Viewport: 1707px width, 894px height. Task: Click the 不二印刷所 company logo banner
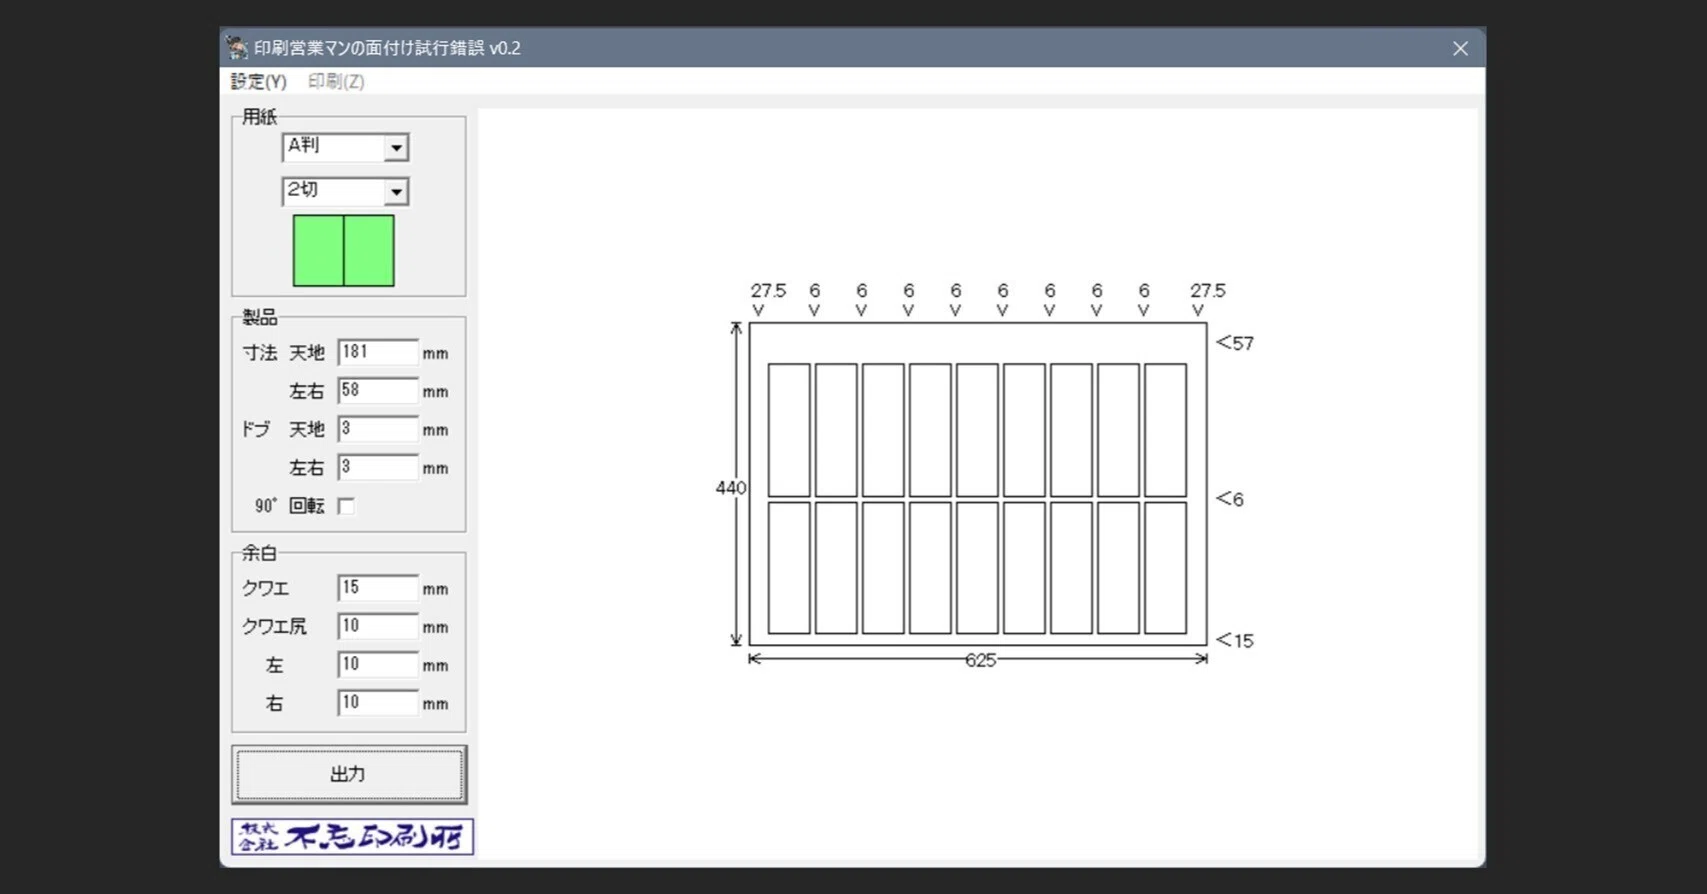pos(353,837)
